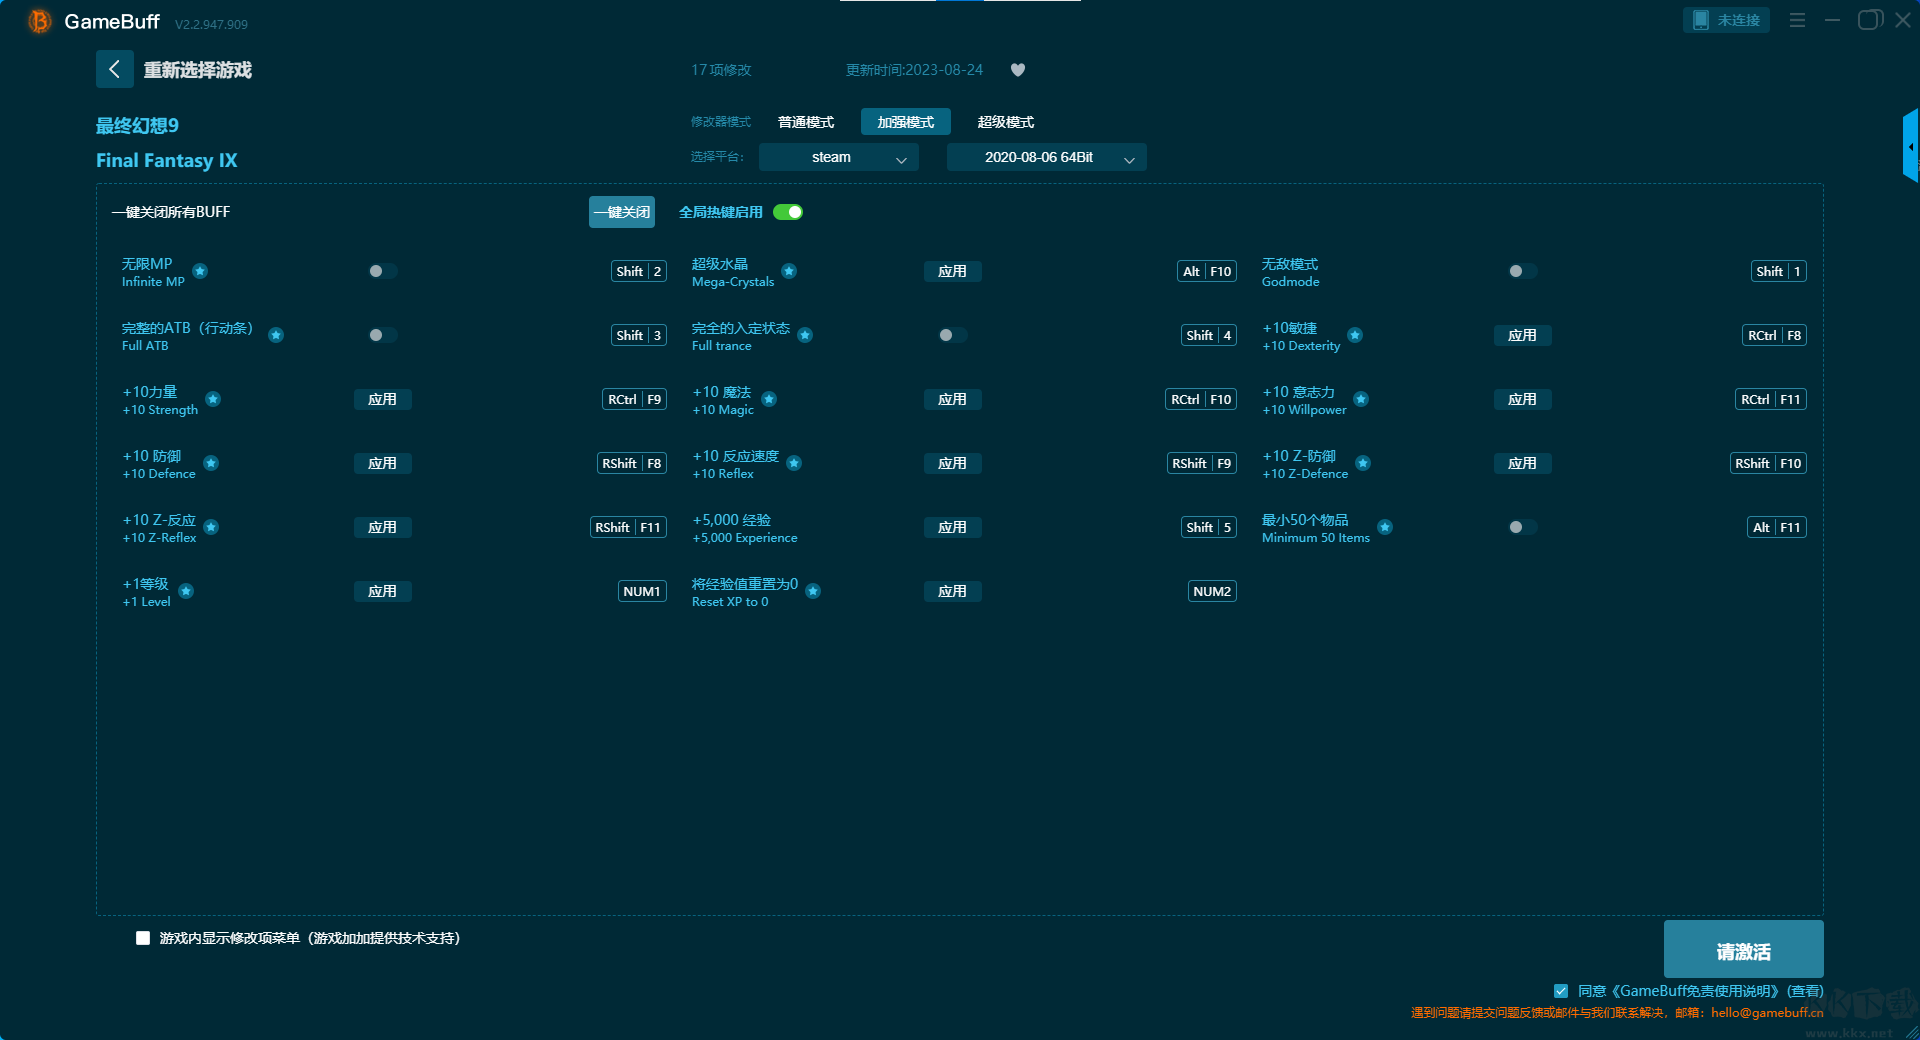
Task: Enable the Godmode toggle
Action: (x=1522, y=271)
